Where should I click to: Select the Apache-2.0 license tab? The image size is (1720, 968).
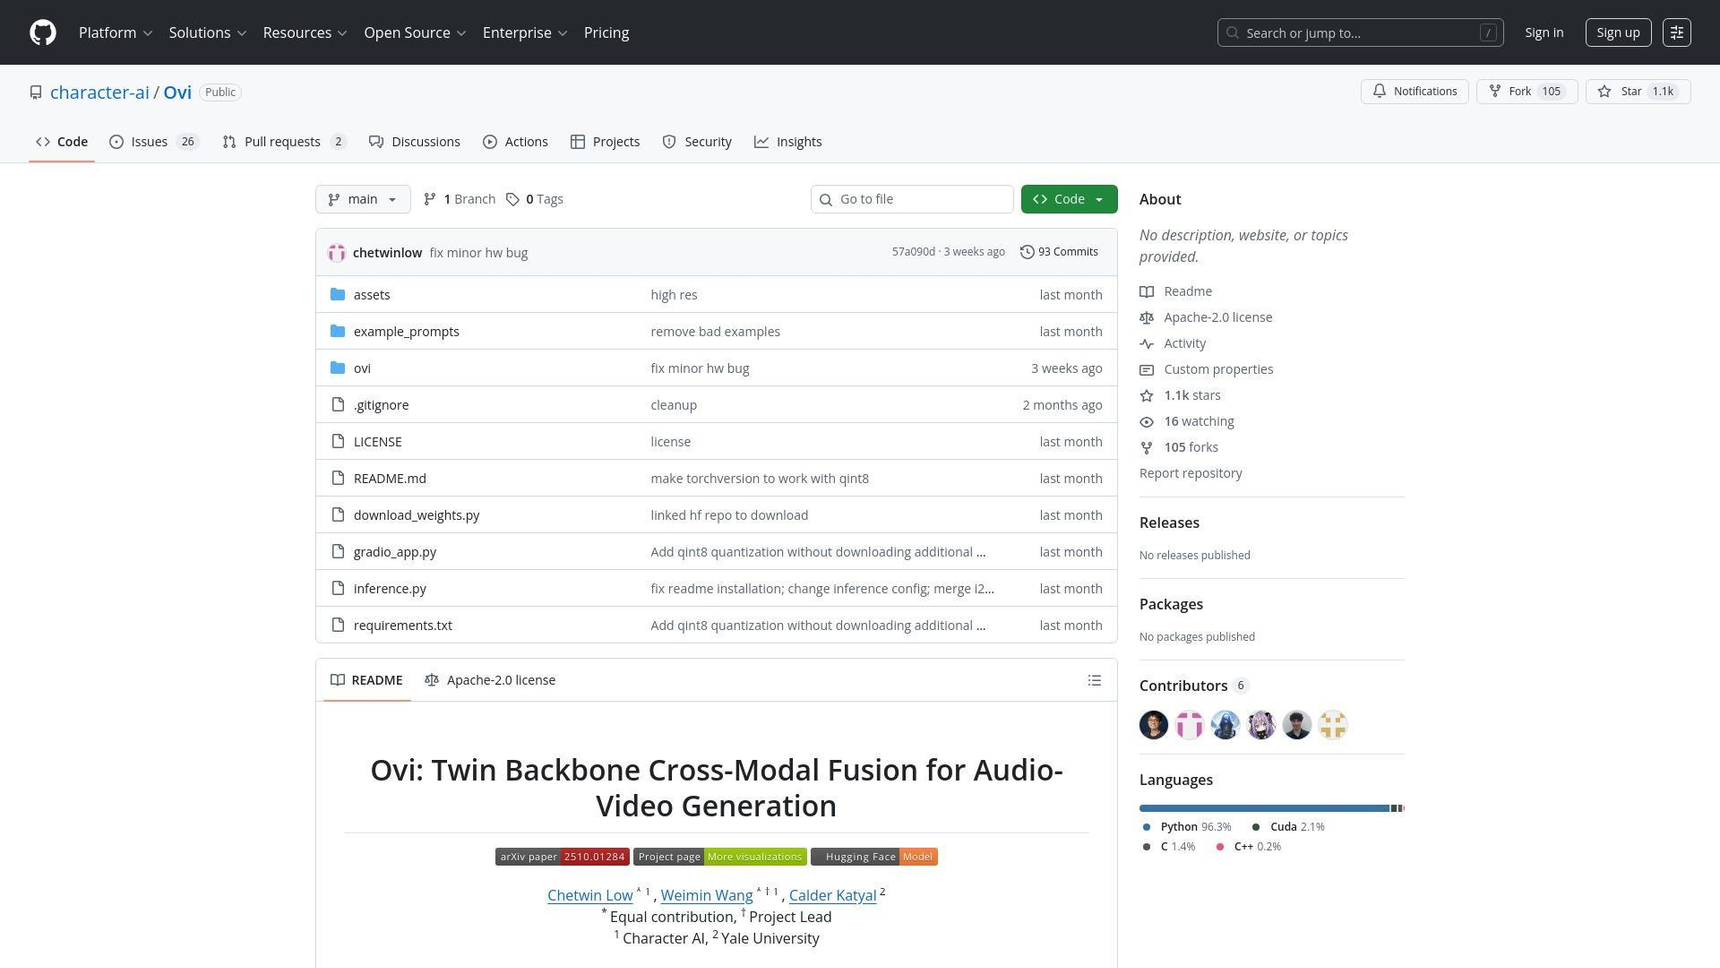pyautogui.click(x=490, y=680)
